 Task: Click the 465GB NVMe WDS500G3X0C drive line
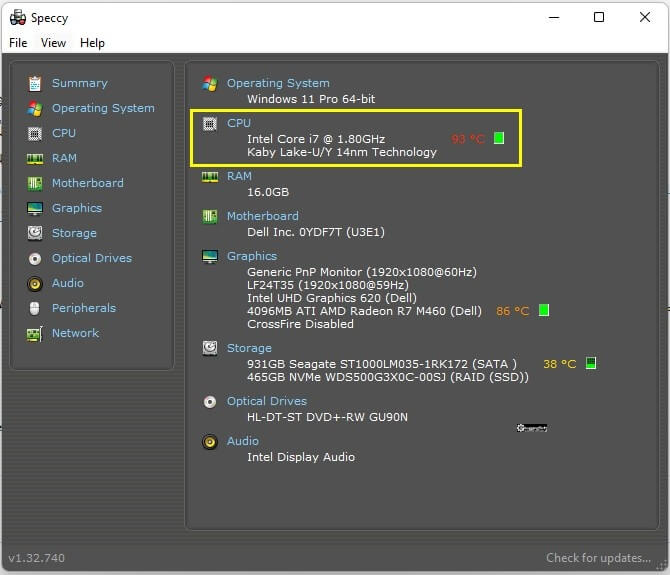[x=388, y=377]
